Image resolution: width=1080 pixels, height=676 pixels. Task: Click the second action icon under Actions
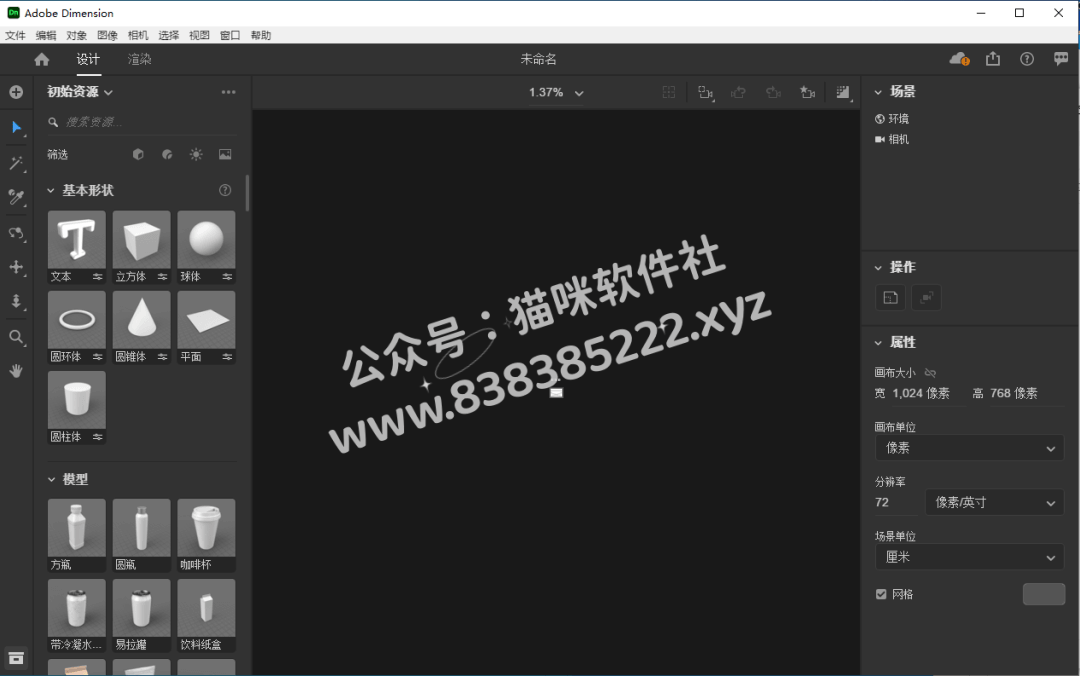click(x=926, y=298)
